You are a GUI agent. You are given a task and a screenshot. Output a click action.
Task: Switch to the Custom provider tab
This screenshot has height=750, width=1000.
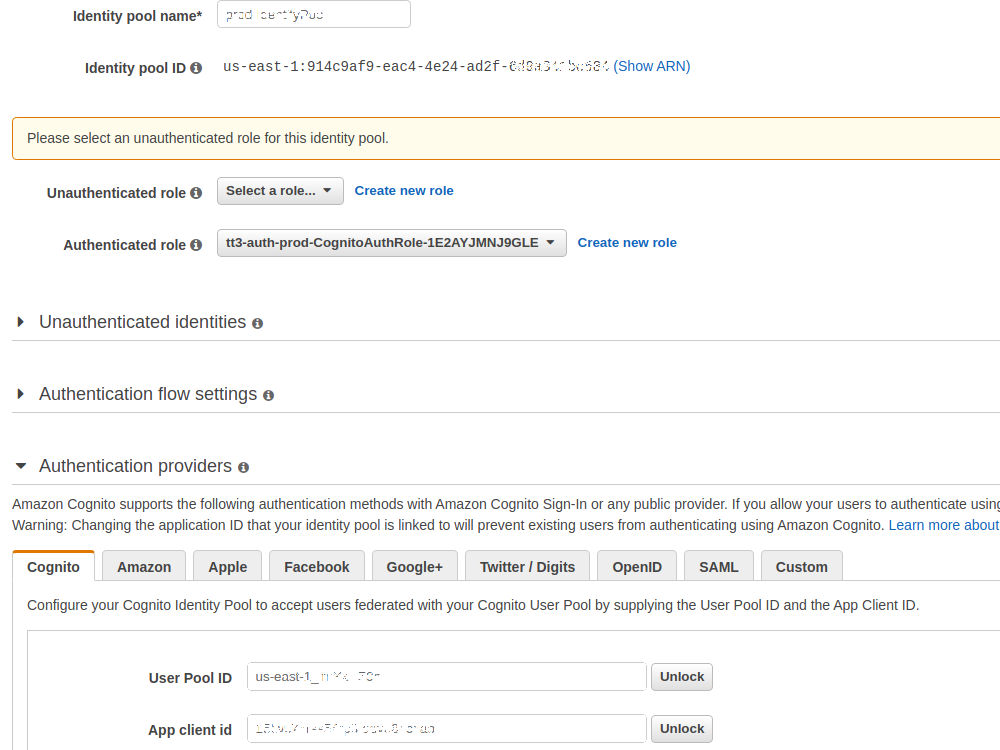pos(802,566)
